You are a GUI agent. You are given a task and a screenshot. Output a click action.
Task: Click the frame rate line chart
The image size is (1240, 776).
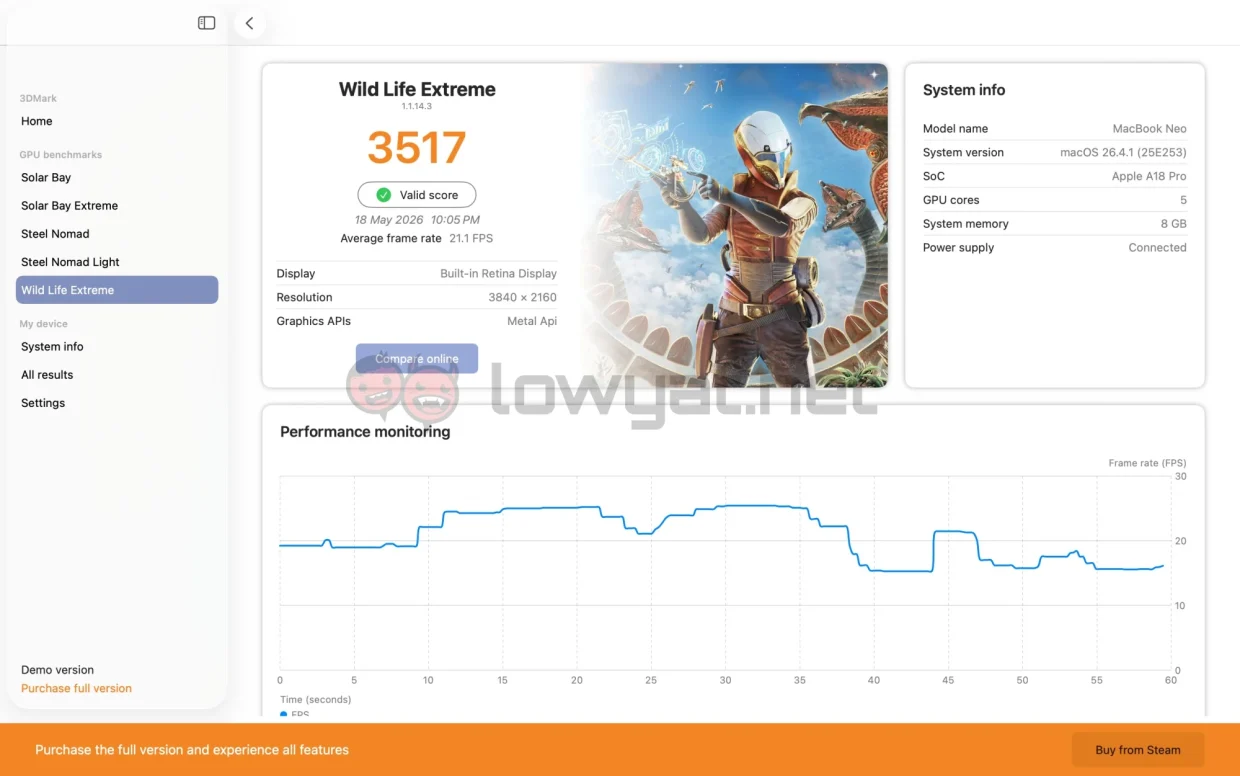[x=725, y=573]
